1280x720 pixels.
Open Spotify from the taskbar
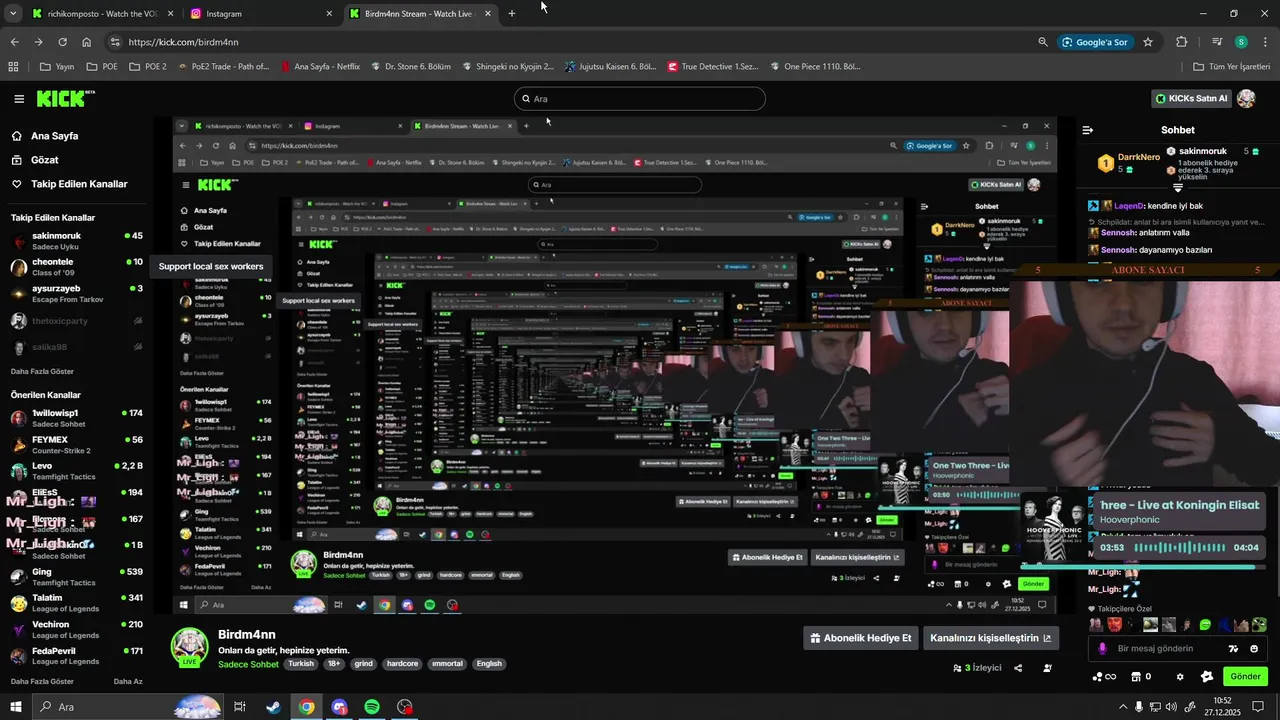(372, 707)
